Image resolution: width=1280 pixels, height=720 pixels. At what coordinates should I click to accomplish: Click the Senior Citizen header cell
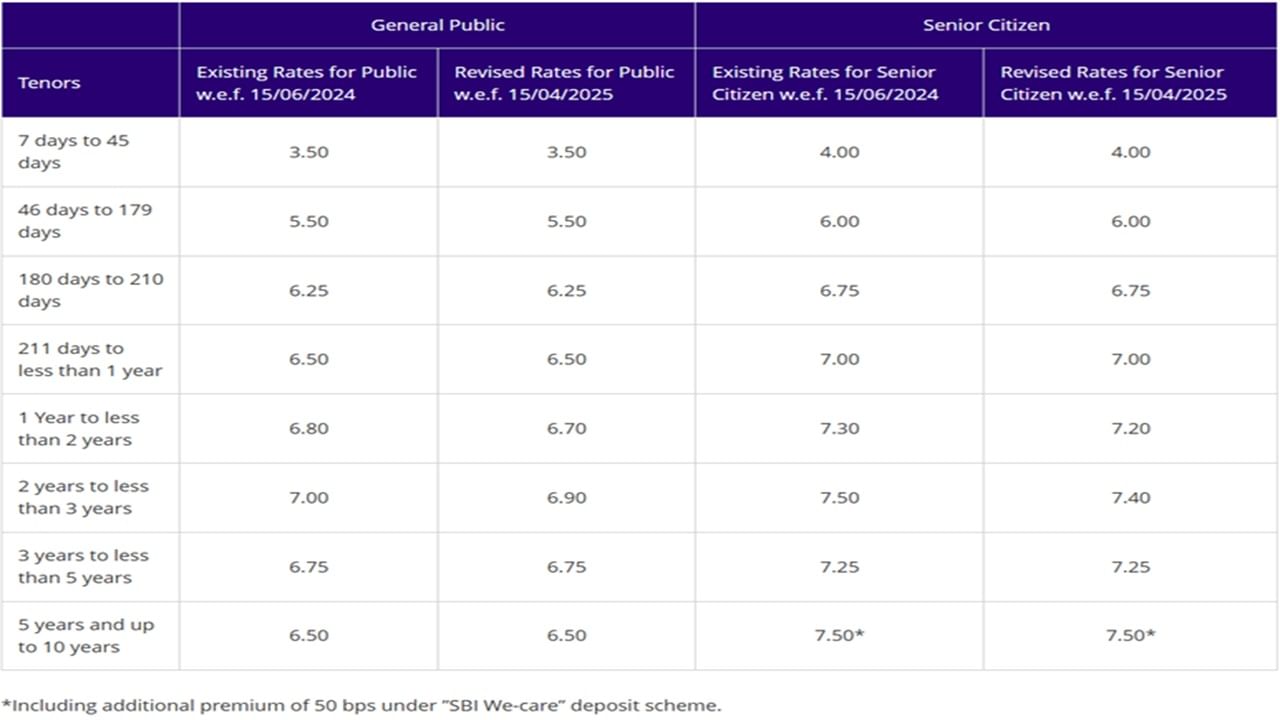point(986,25)
